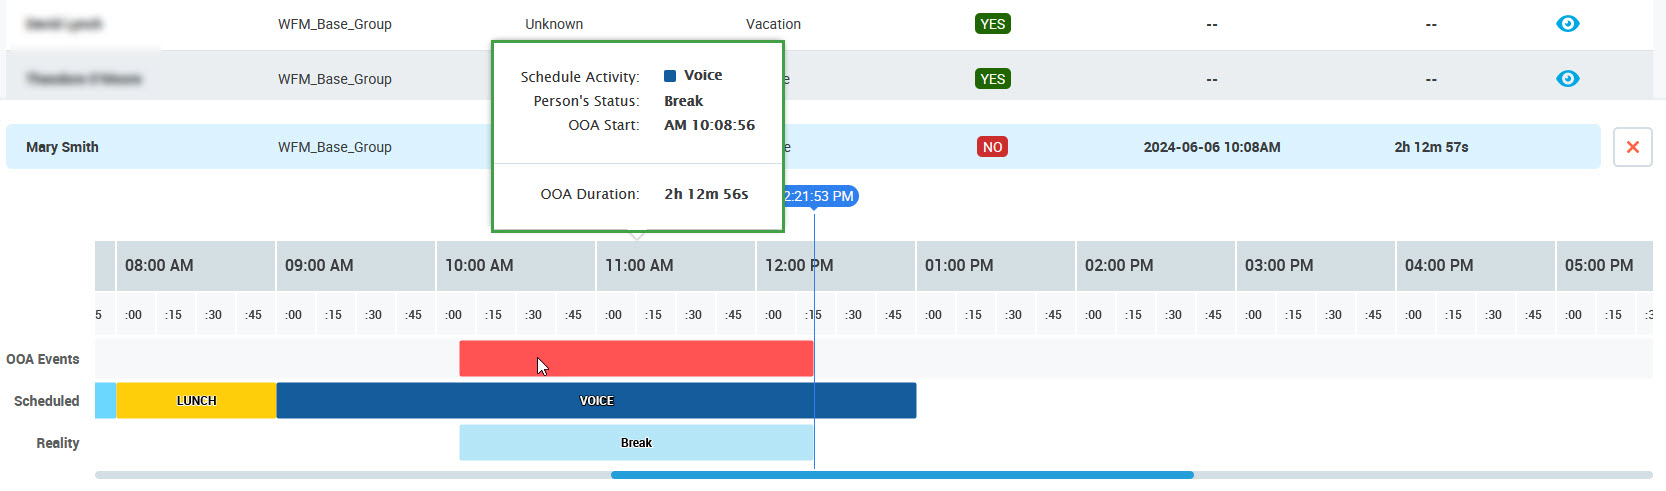Select the Mary Smith agent name
This screenshot has width=1666, height=491.
point(62,147)
